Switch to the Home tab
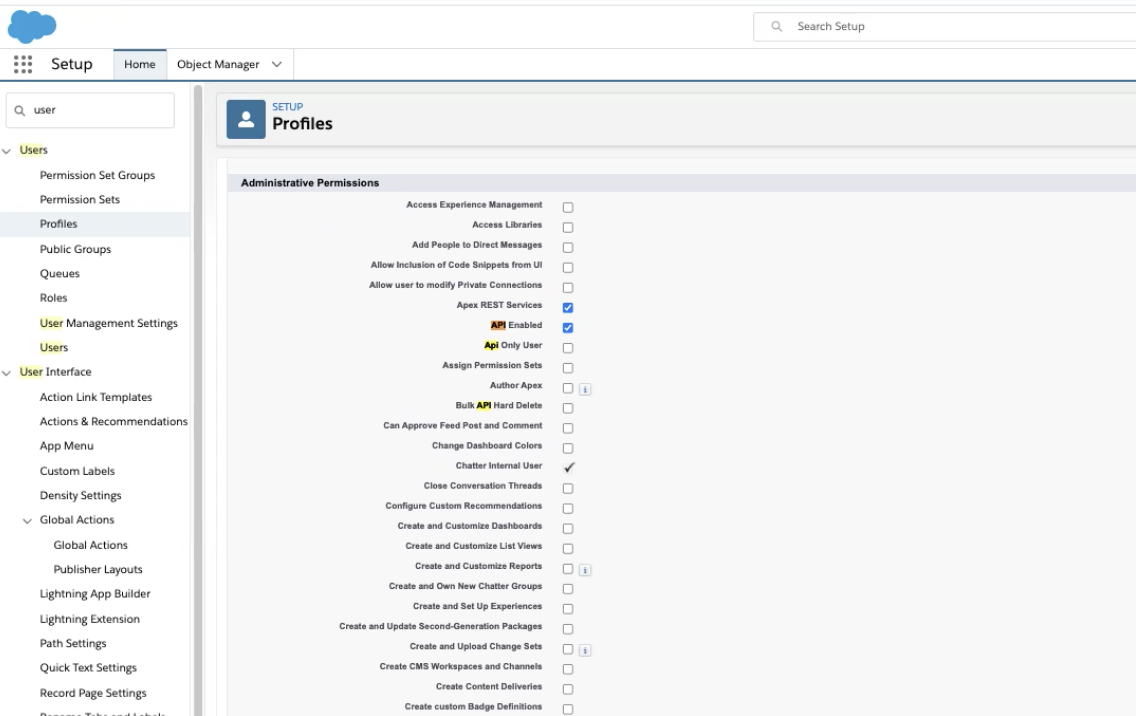Image resolution: width=1136 pixels, height=716 pixels. (x=140, y=64)
